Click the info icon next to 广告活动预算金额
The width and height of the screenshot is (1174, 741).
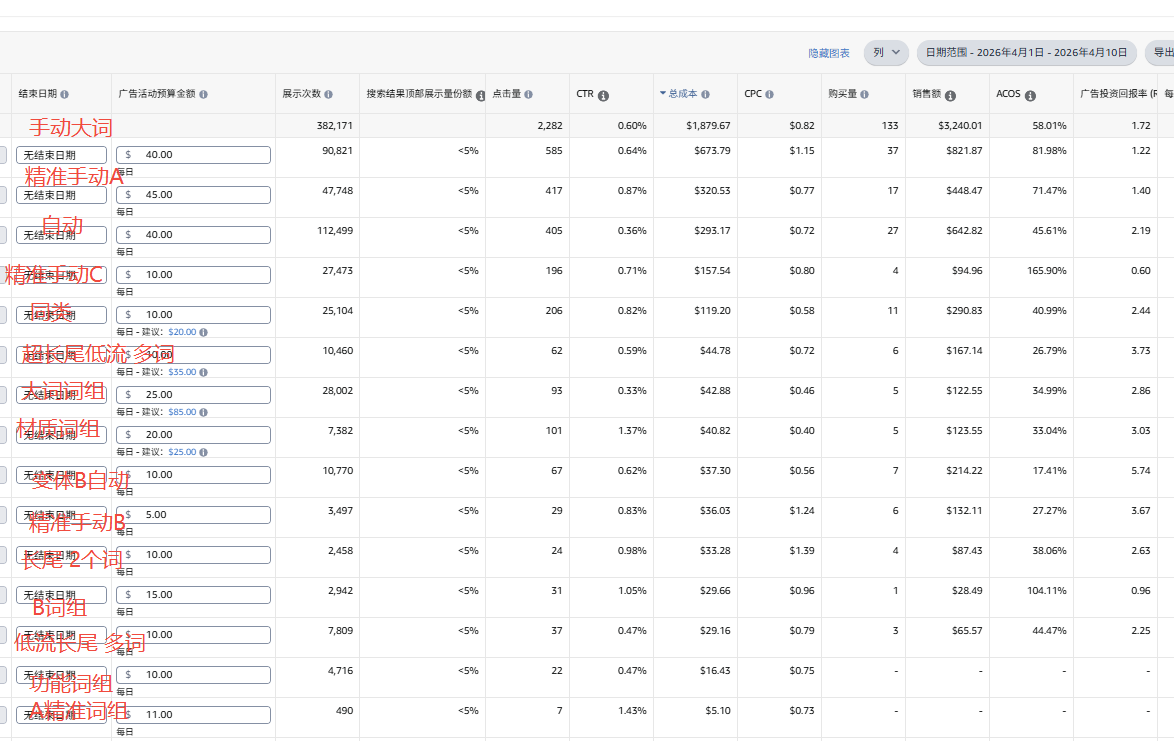point(203,94)
